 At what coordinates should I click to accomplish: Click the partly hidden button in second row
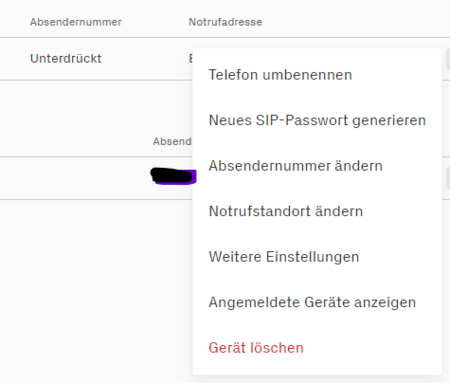pyautogui.click(x=448, y=178)
